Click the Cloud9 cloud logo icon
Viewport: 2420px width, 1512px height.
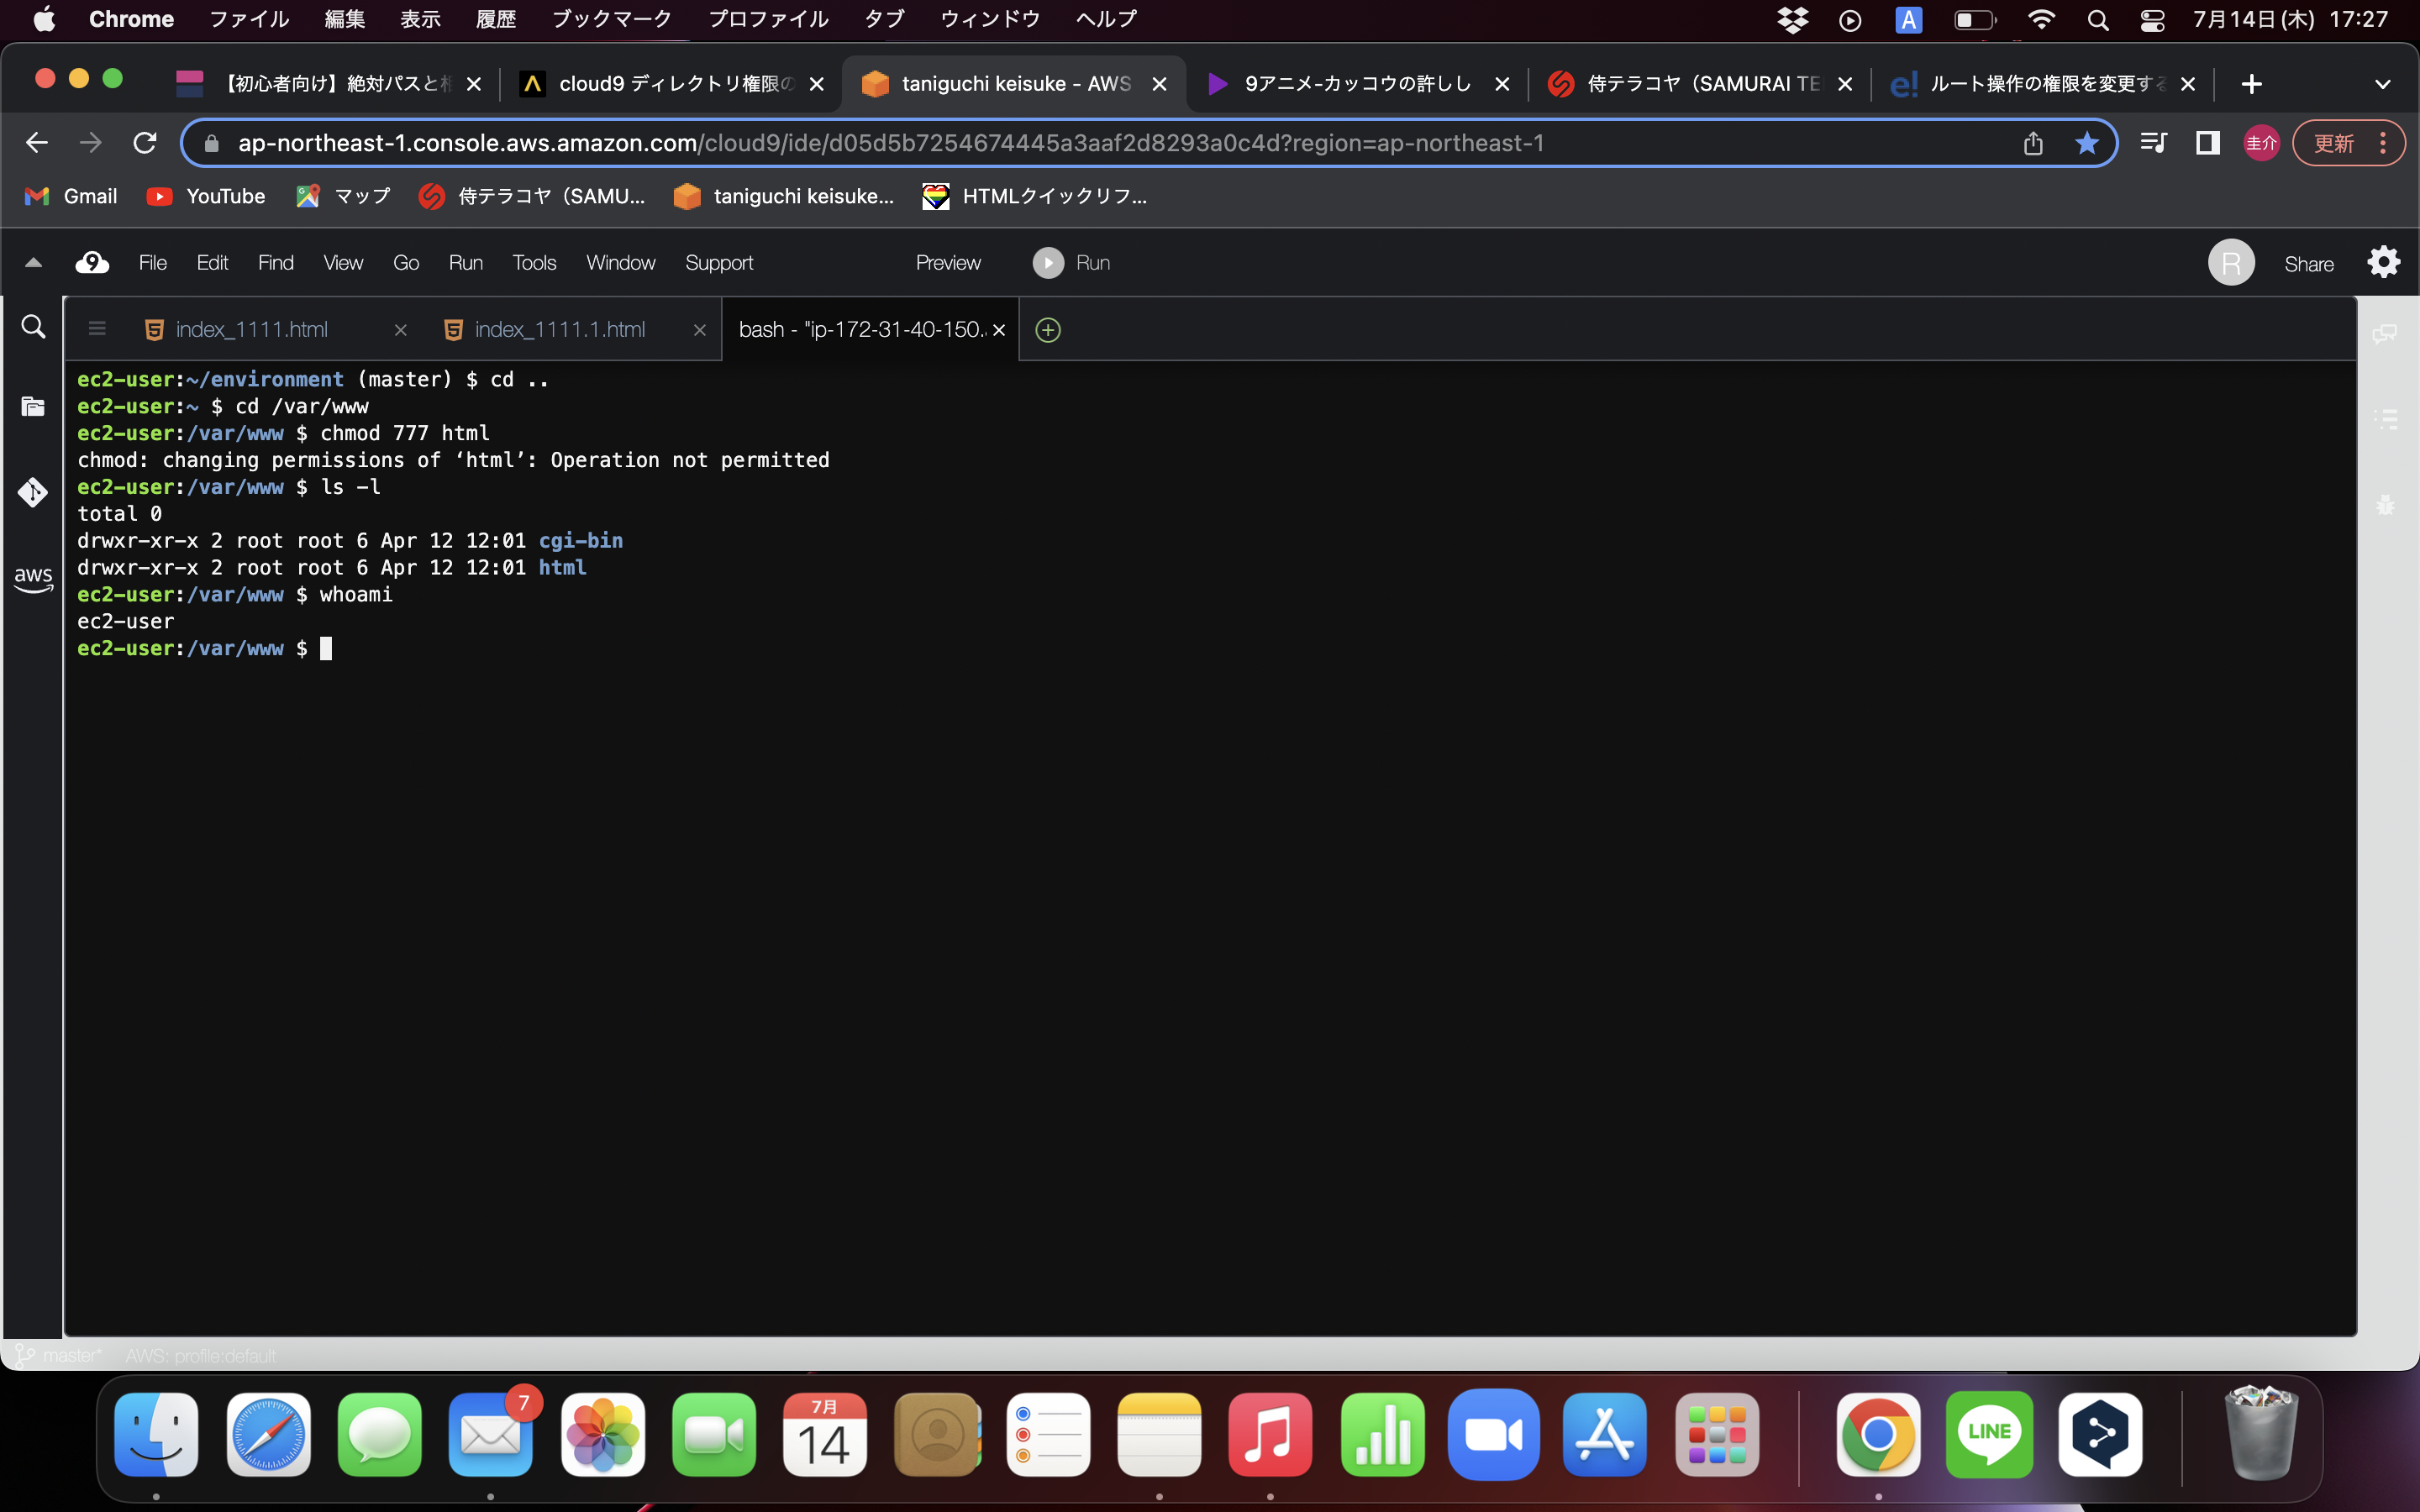tap(92, 263)
